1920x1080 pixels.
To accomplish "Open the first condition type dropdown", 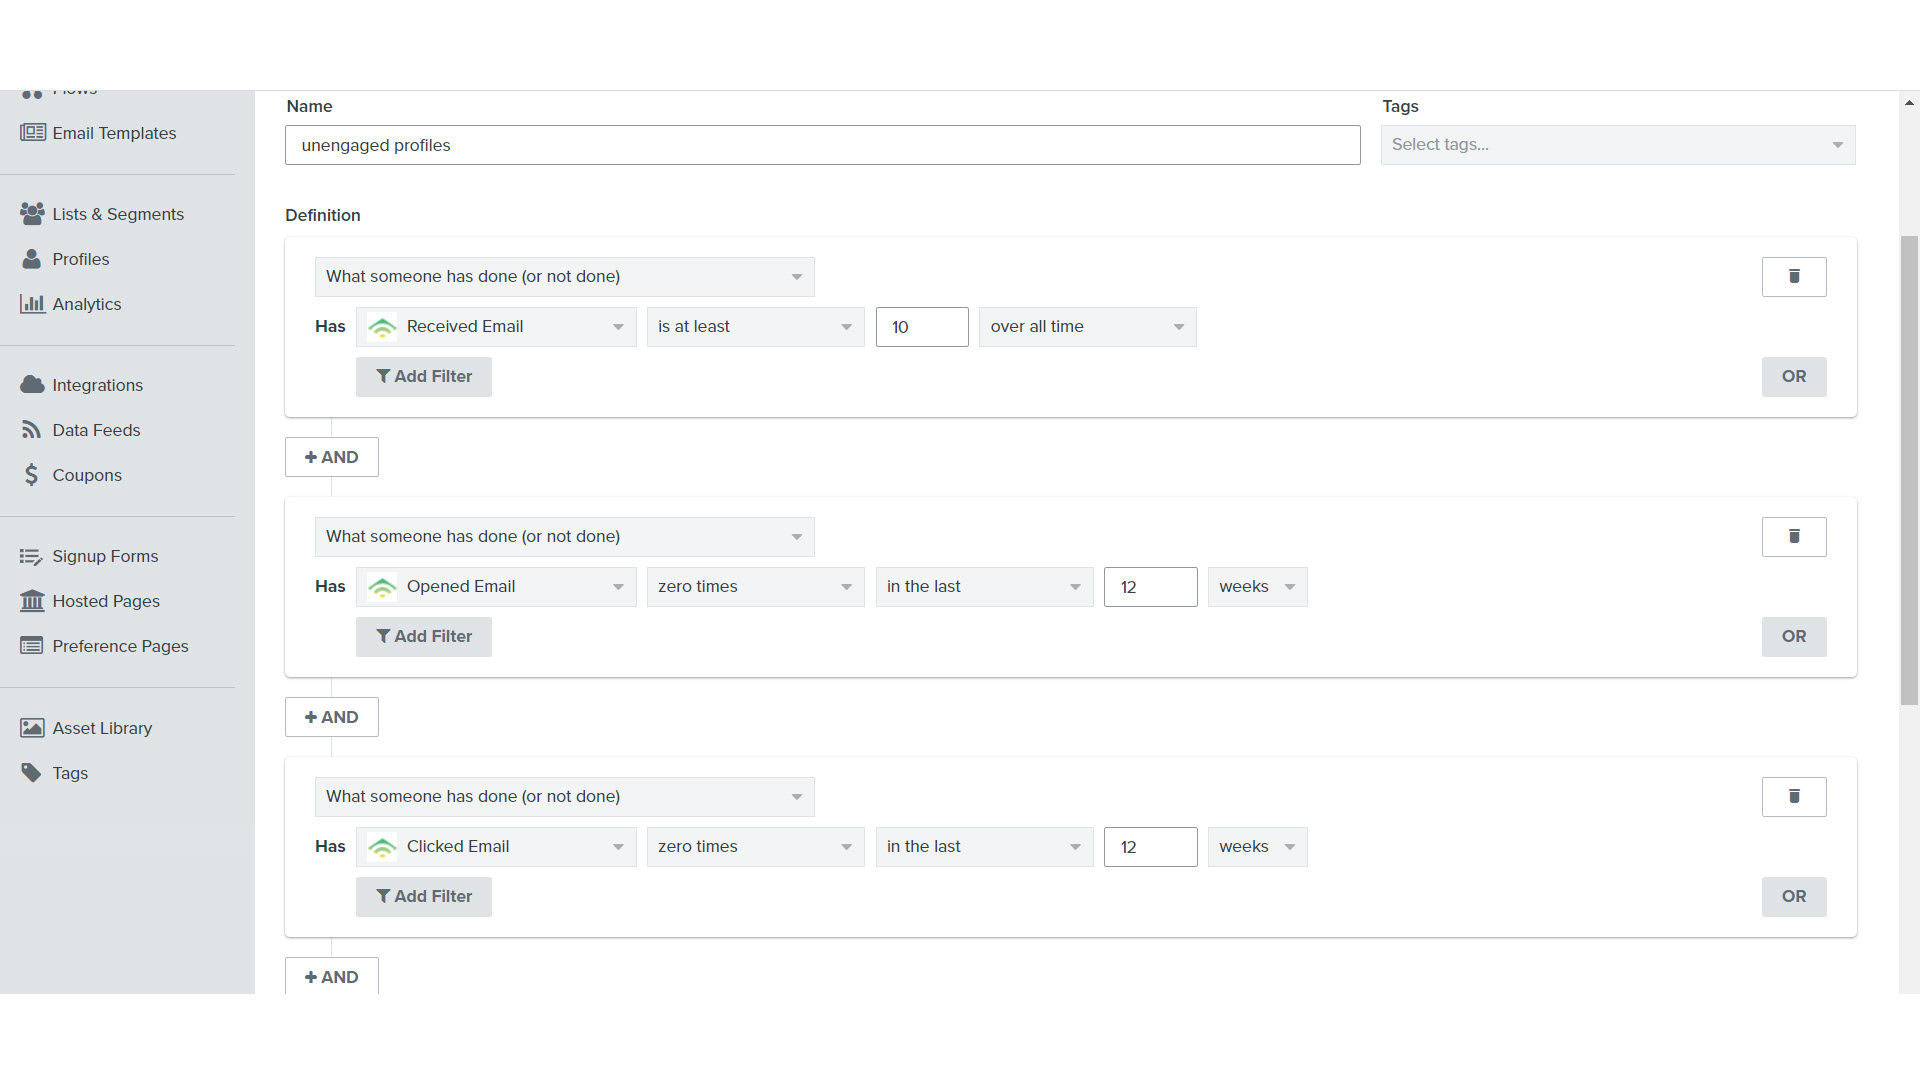I will 564,277.
